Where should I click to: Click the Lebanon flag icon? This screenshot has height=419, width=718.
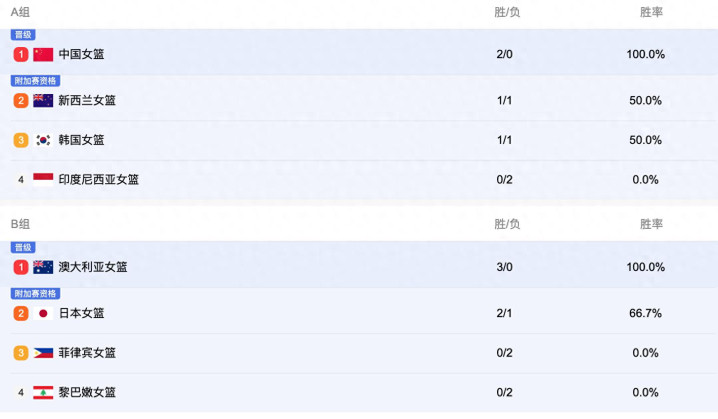coord(43,392)
